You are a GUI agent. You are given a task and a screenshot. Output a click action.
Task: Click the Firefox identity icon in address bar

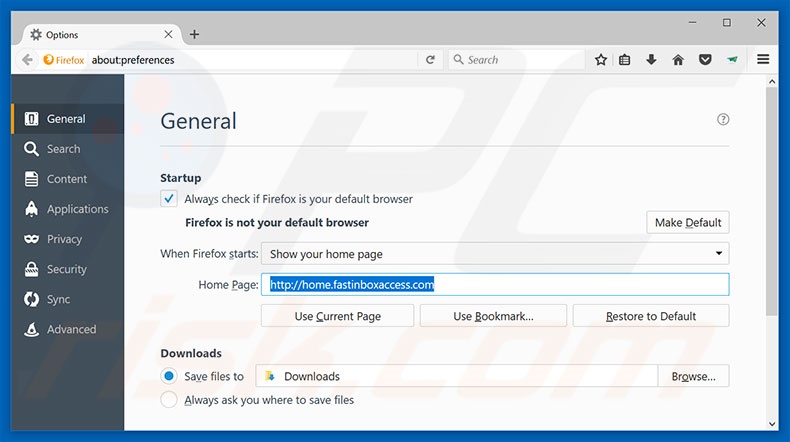(x=63, y=60)
